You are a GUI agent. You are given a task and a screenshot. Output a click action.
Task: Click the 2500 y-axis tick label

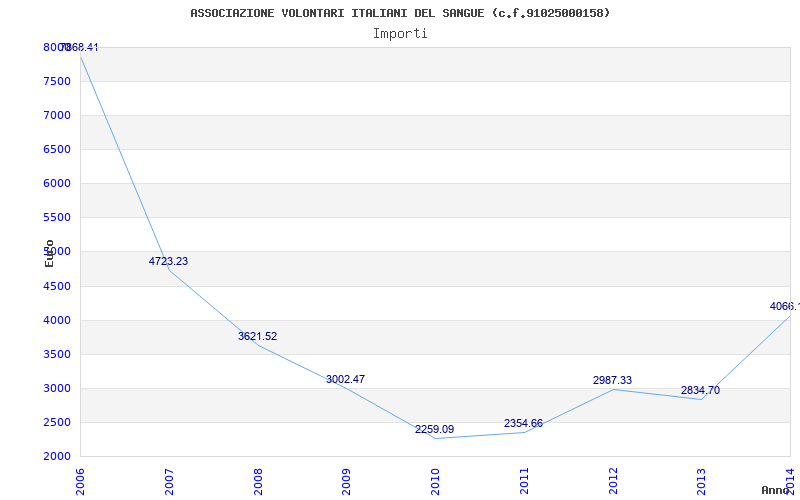[57, 422]
